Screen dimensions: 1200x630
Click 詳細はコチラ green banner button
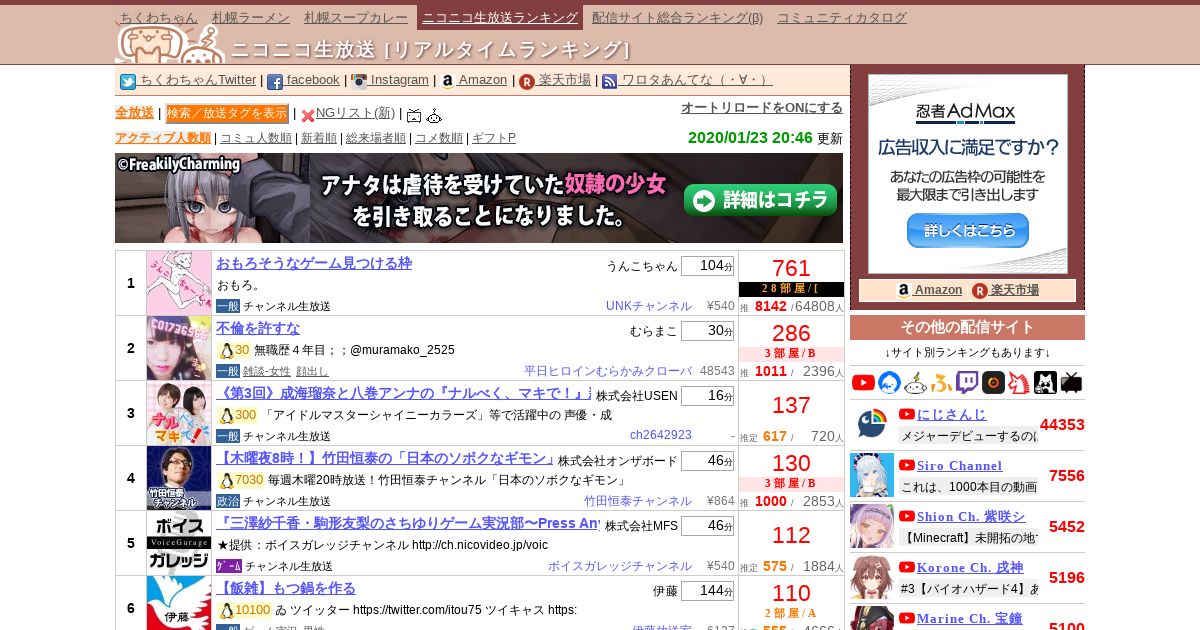point(760,200)
